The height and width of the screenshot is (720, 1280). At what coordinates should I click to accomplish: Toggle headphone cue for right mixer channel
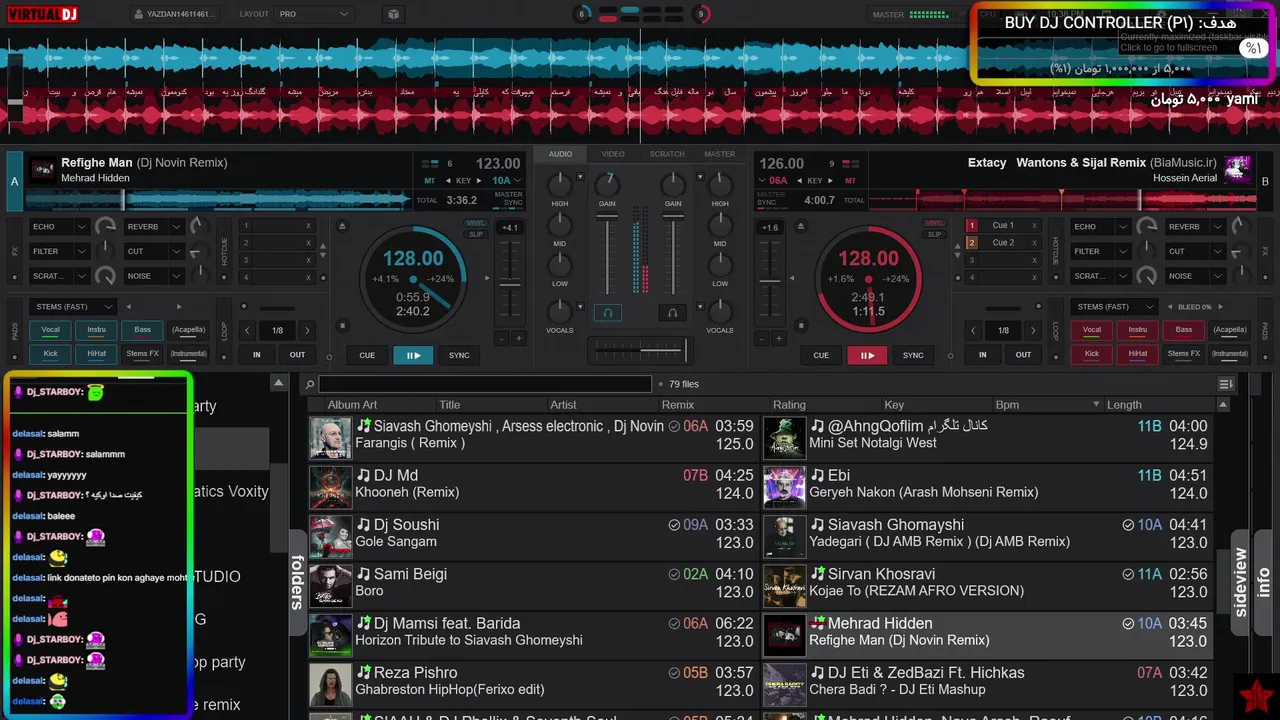tap(673, 313)
